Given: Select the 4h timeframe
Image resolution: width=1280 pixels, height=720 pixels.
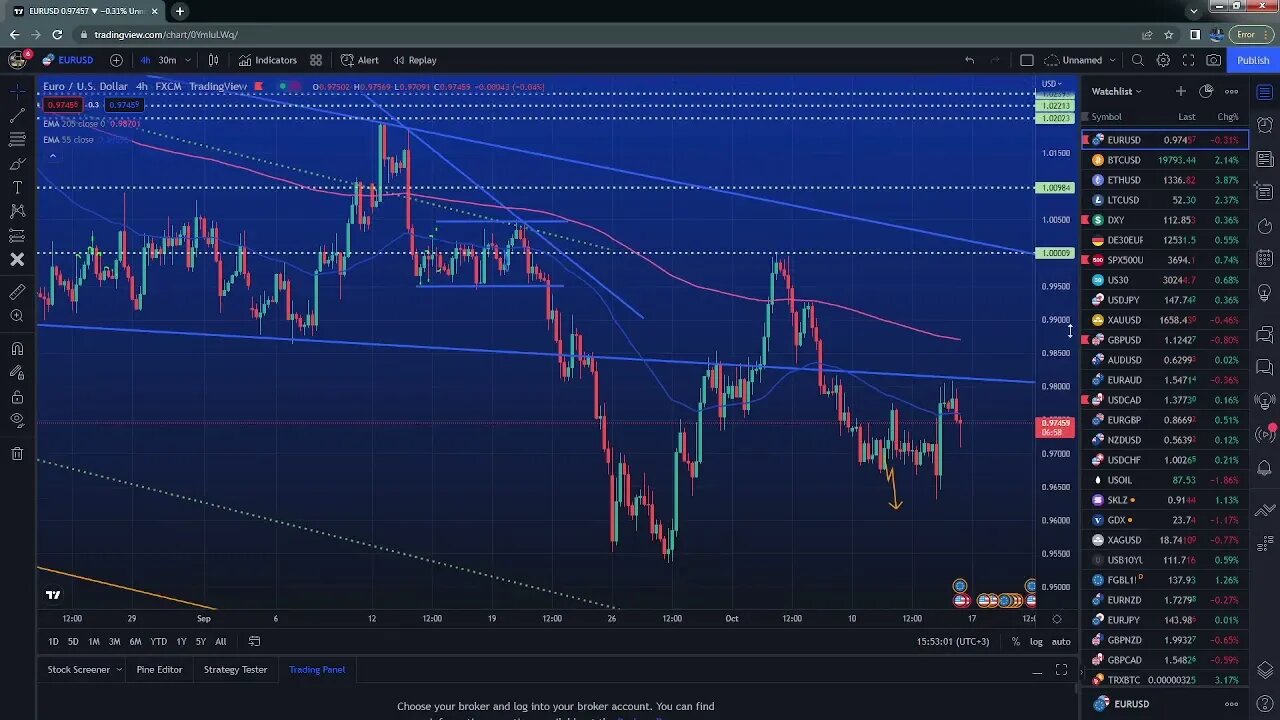Looking at the screenshot, I should tap(145, 60).
